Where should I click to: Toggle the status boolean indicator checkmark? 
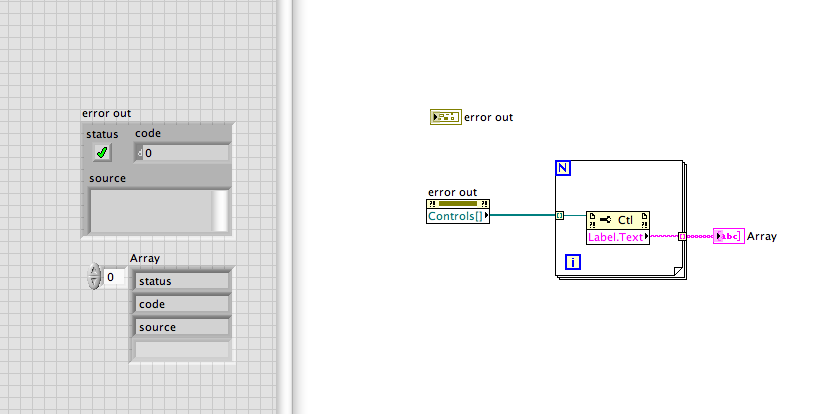point(102,152)
